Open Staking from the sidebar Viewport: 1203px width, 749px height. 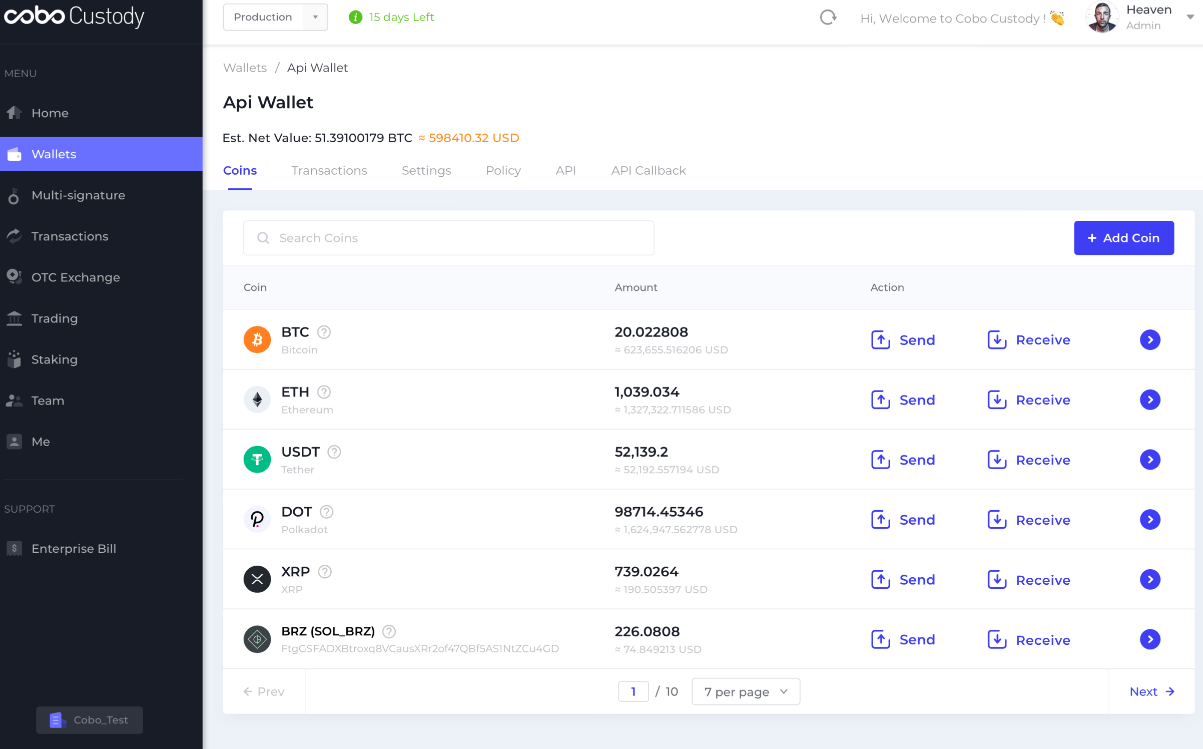(54, 359)
